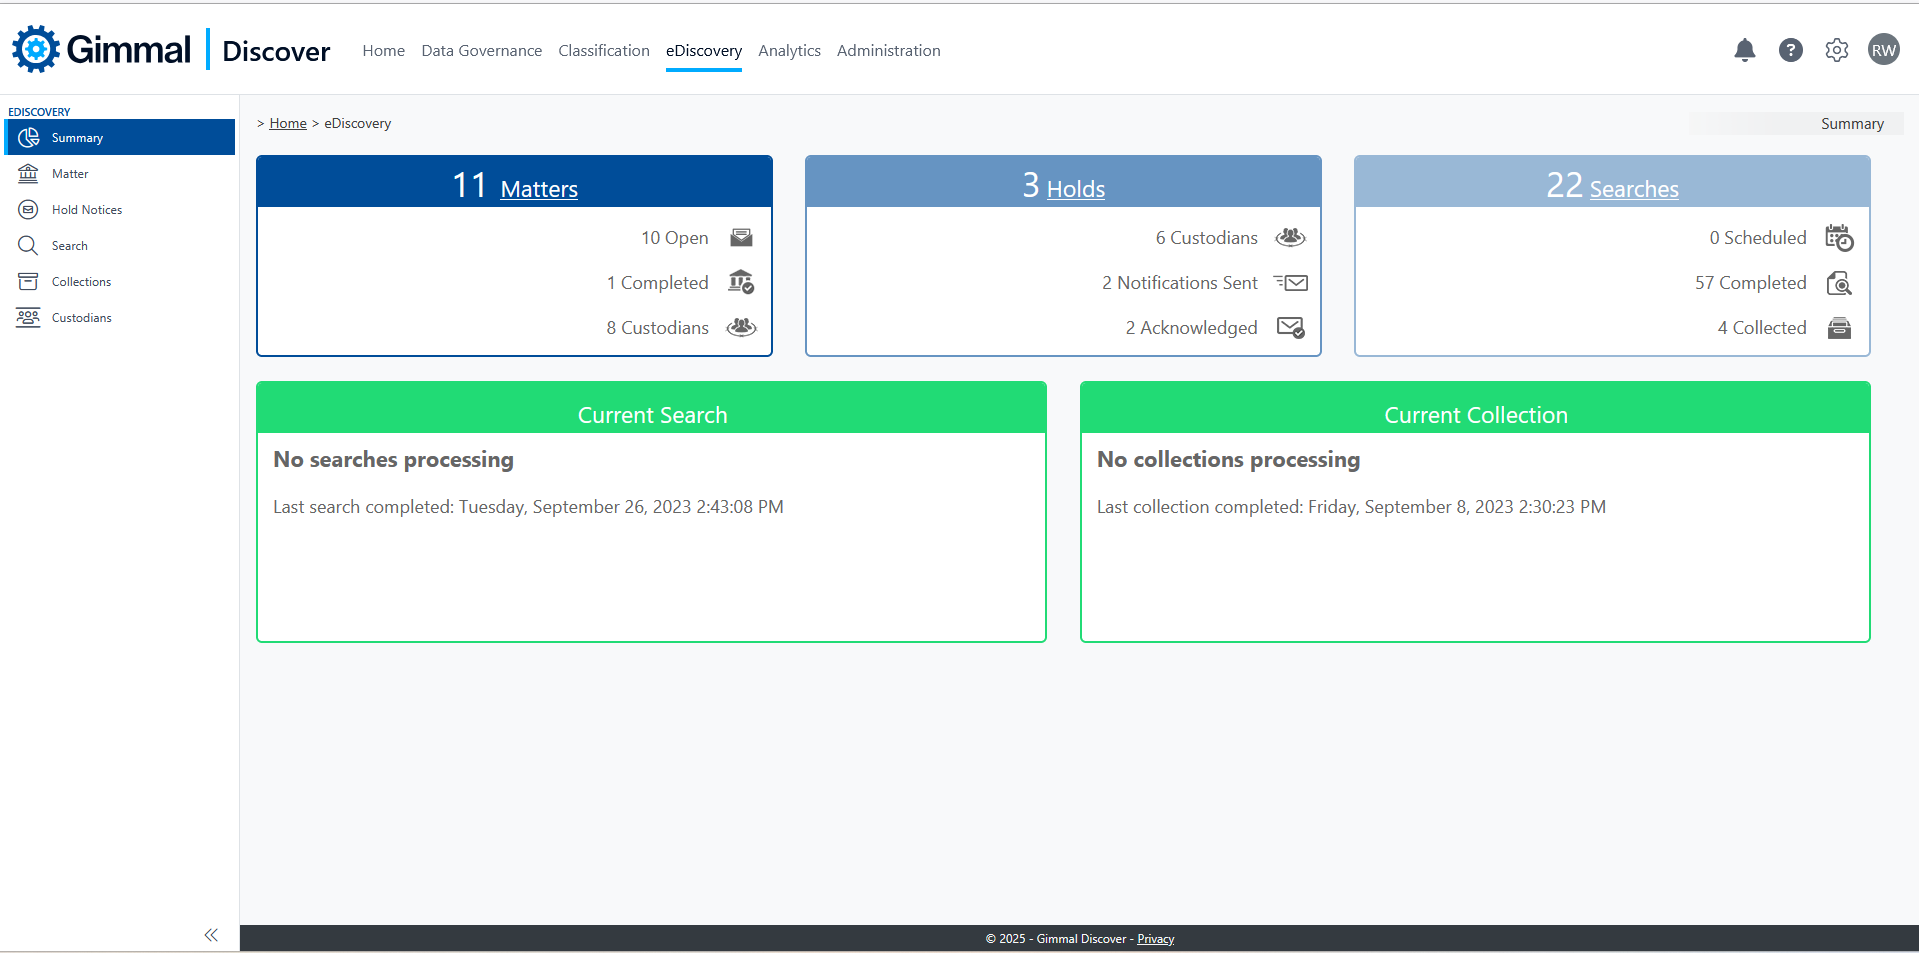
Task: Open Collections from the sidebar
Action: tap(81, 282)
